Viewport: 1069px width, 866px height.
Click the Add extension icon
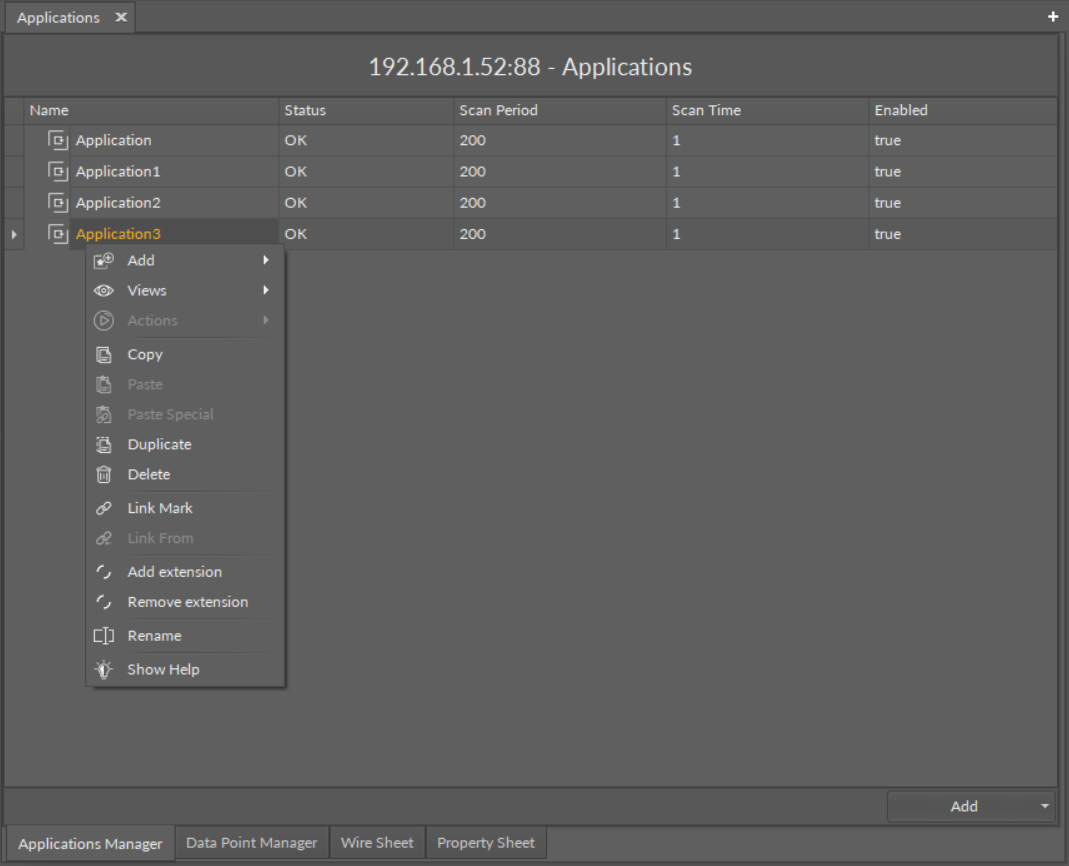pyautogui.click(x=103, y=573)
